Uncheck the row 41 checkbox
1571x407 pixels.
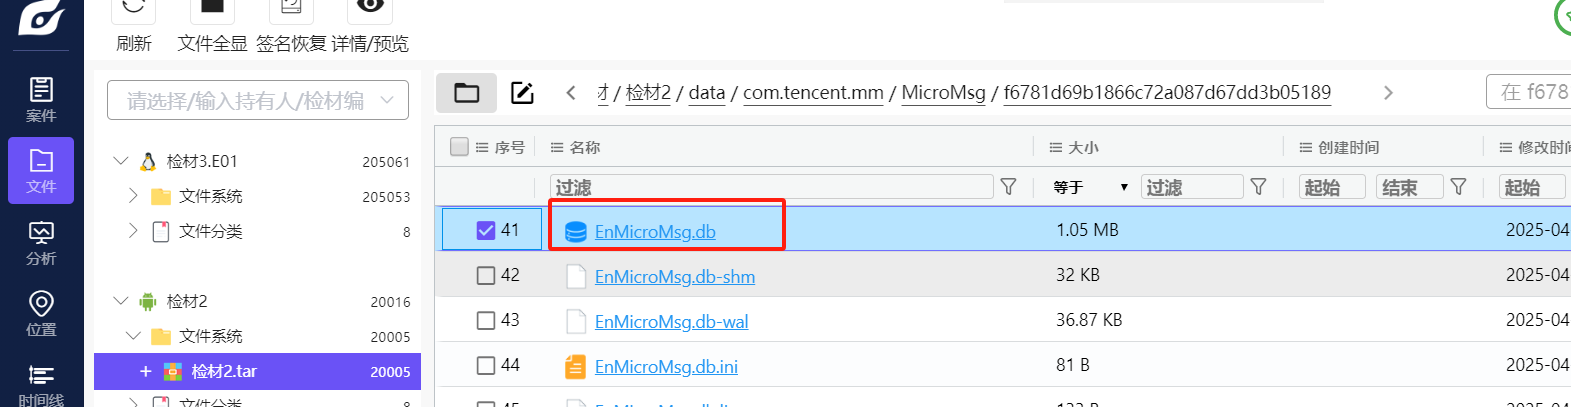486,230
